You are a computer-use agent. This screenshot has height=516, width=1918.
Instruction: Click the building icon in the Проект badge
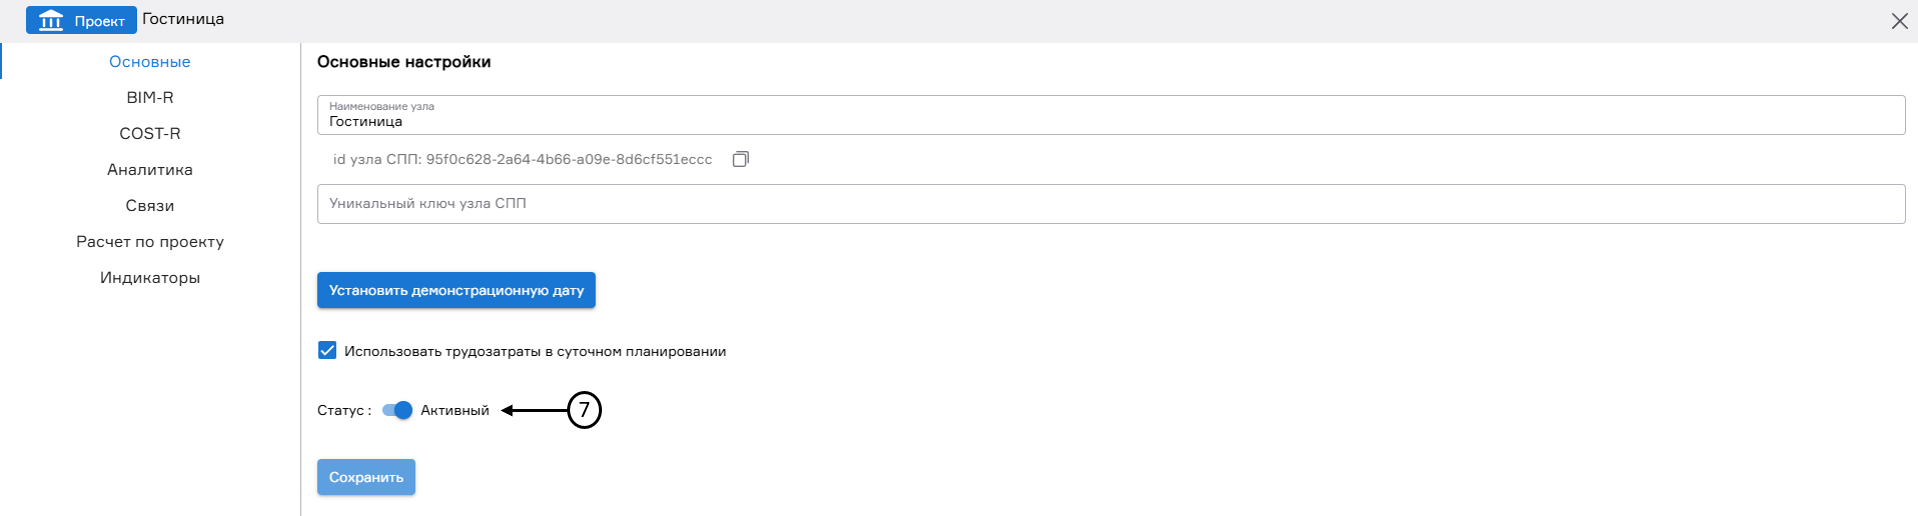(x=51, y=20)
